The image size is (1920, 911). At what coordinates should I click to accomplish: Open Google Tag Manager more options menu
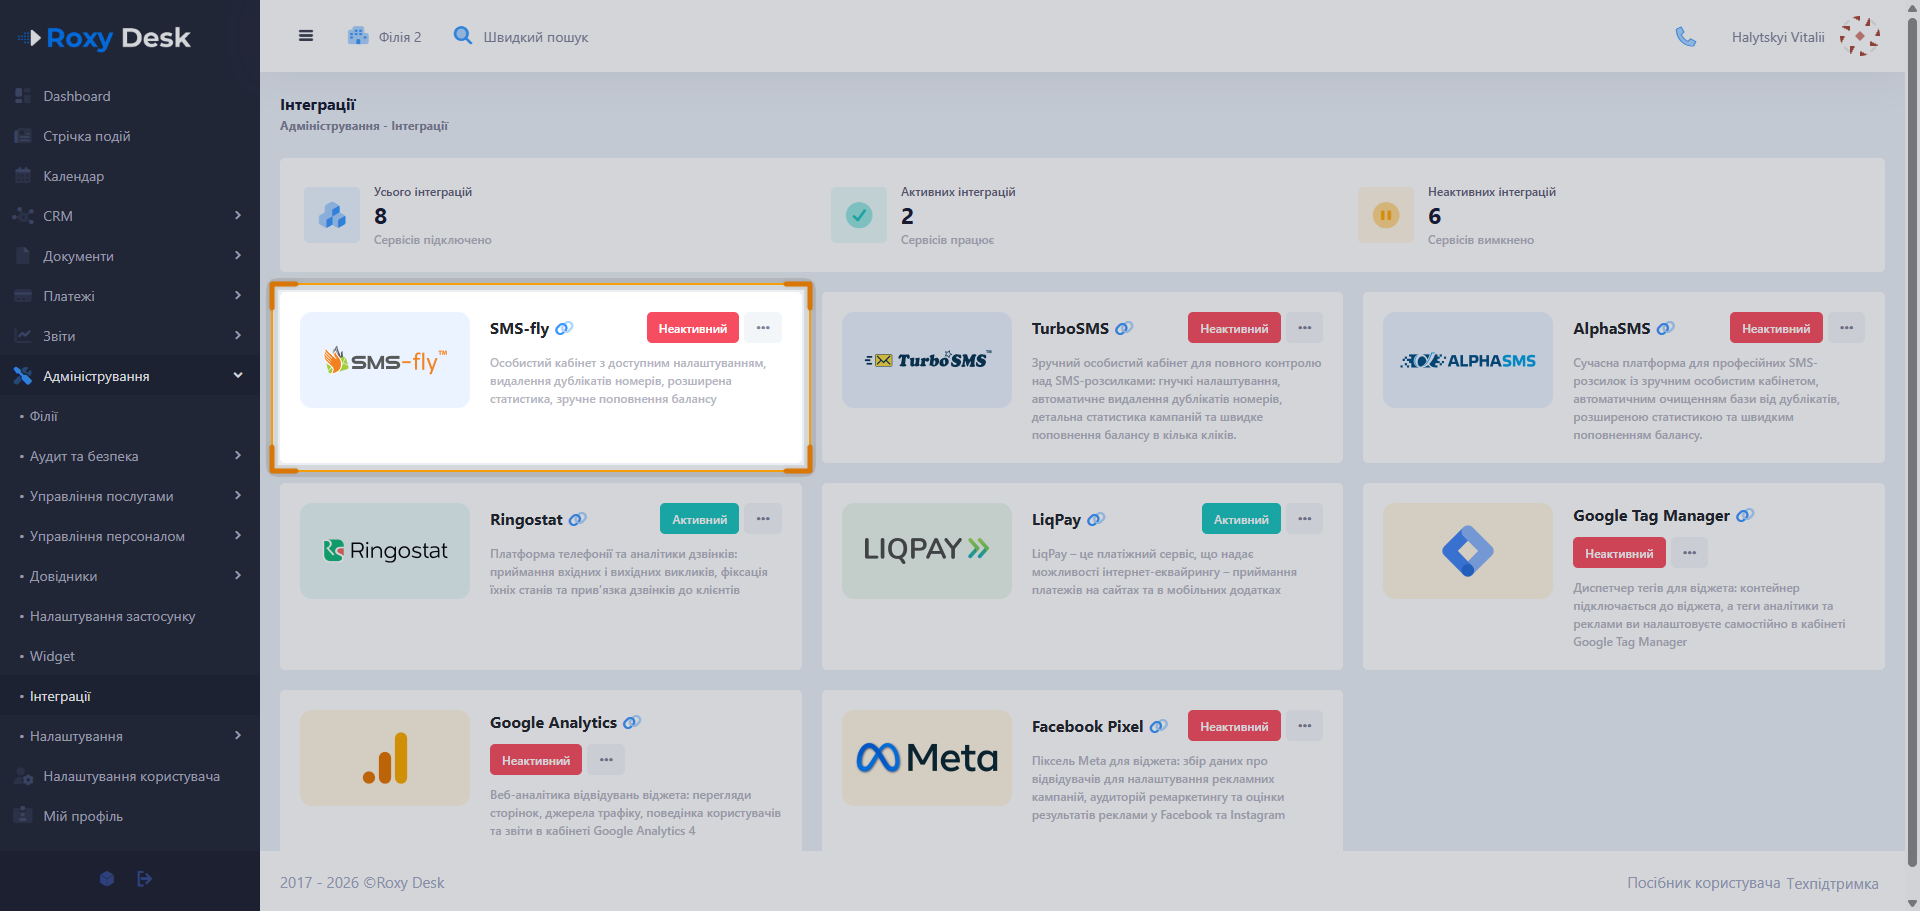[1690, 553]
